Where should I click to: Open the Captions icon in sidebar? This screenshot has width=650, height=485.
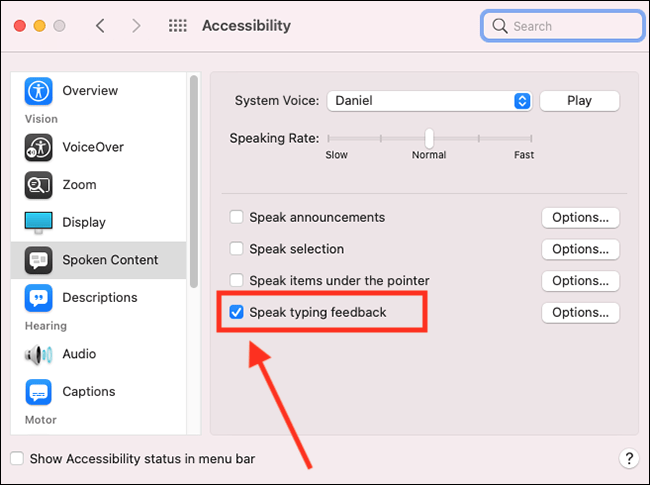[x=38, y=392]
